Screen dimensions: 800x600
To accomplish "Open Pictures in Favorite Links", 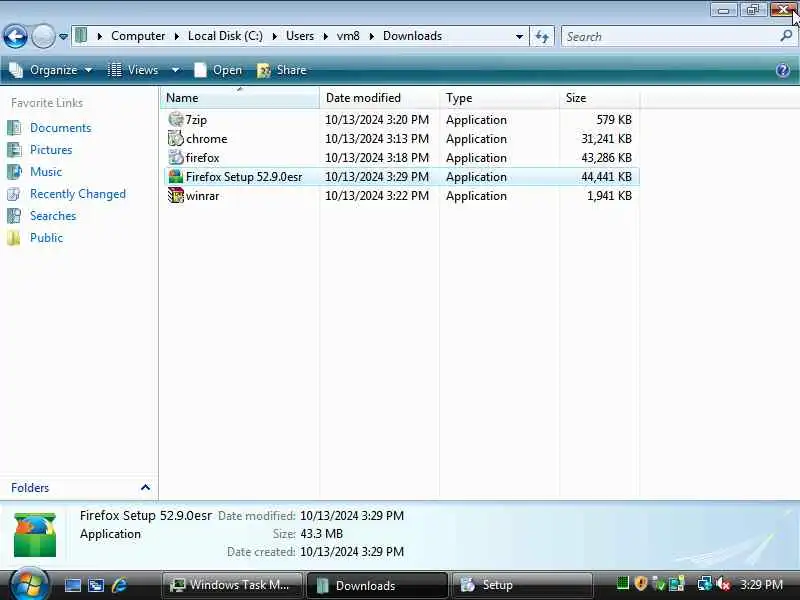I will (x=51, y=149).
